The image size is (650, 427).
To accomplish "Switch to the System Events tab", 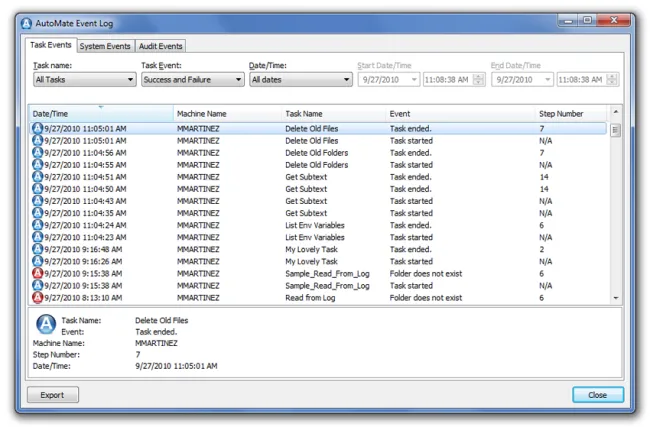I will (x=105, y=46).
